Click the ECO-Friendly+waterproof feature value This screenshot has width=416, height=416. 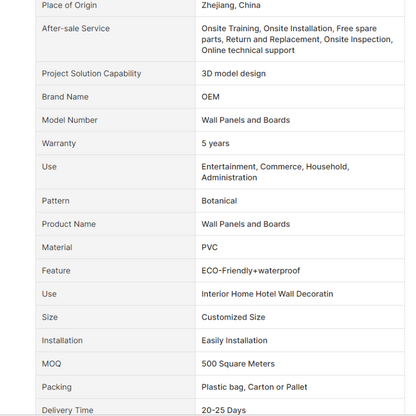pyautogui.click(x=251, y=271)
